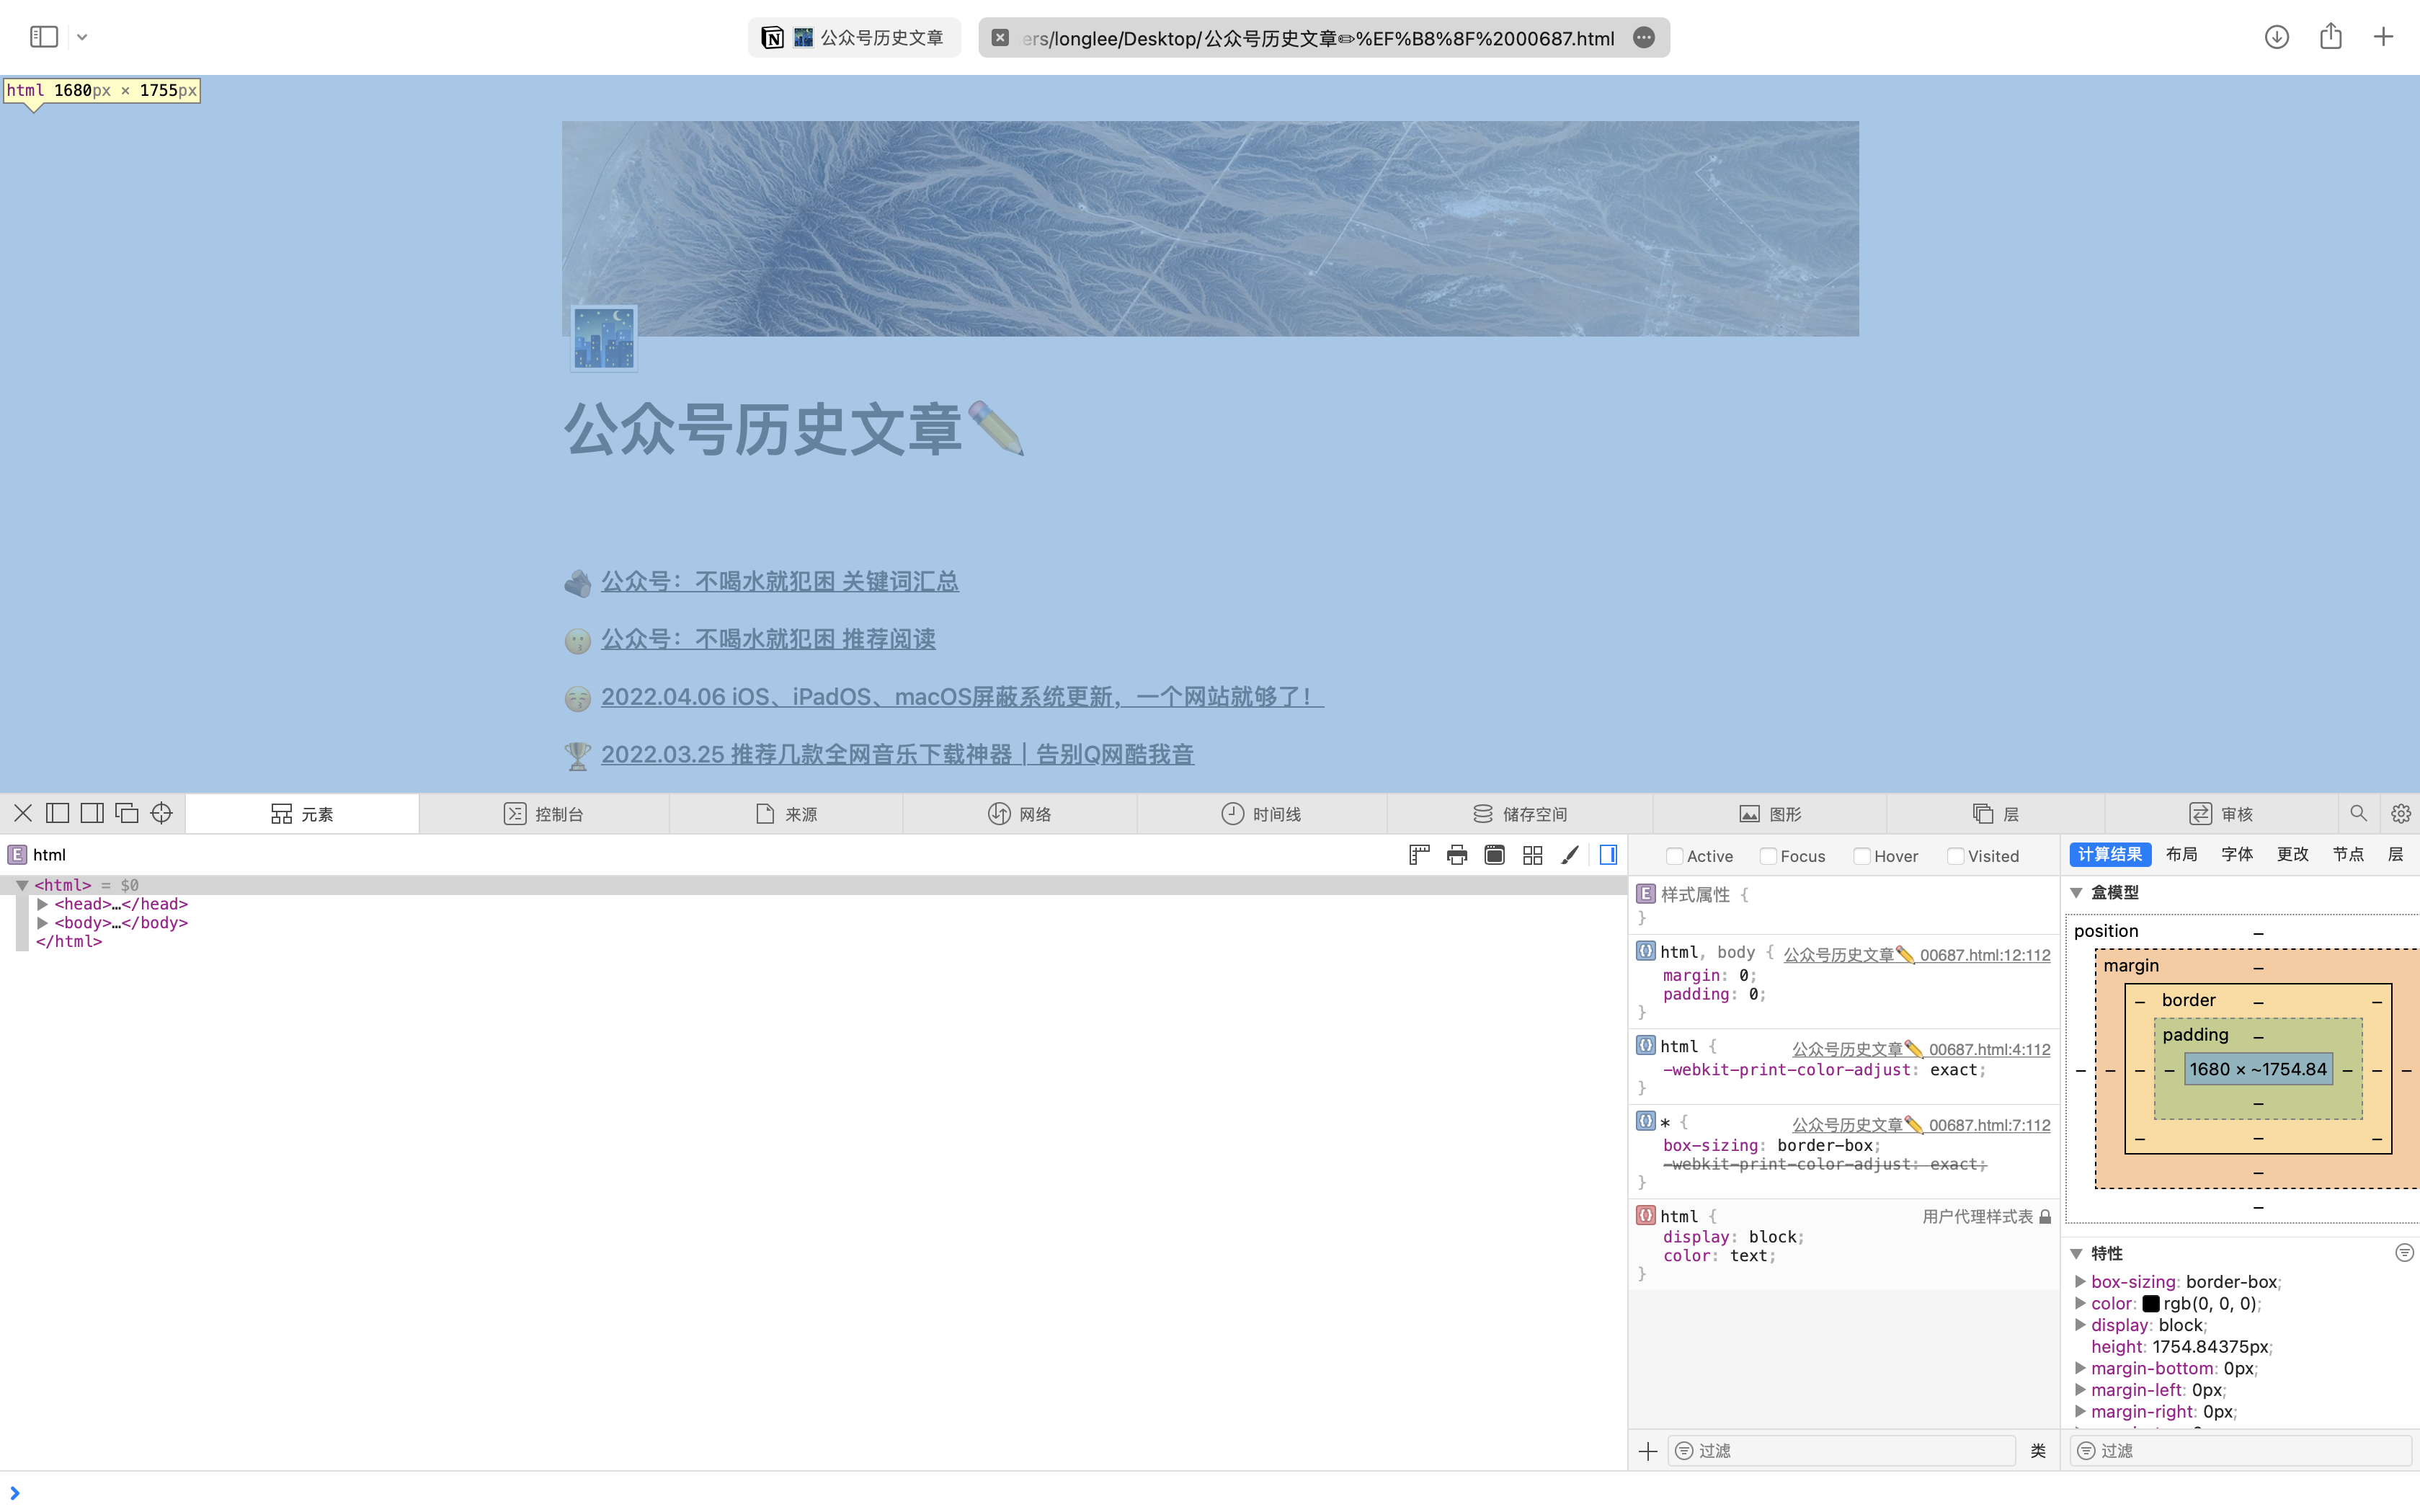The image size is (2420, 1512).
Task: Expand the body node in the DOM tree
Action: [x=42, y=923]
